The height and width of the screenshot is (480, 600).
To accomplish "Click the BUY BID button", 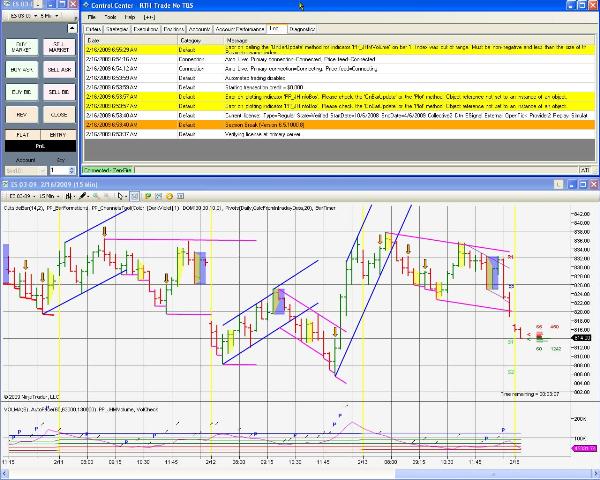I will [22, 92].
